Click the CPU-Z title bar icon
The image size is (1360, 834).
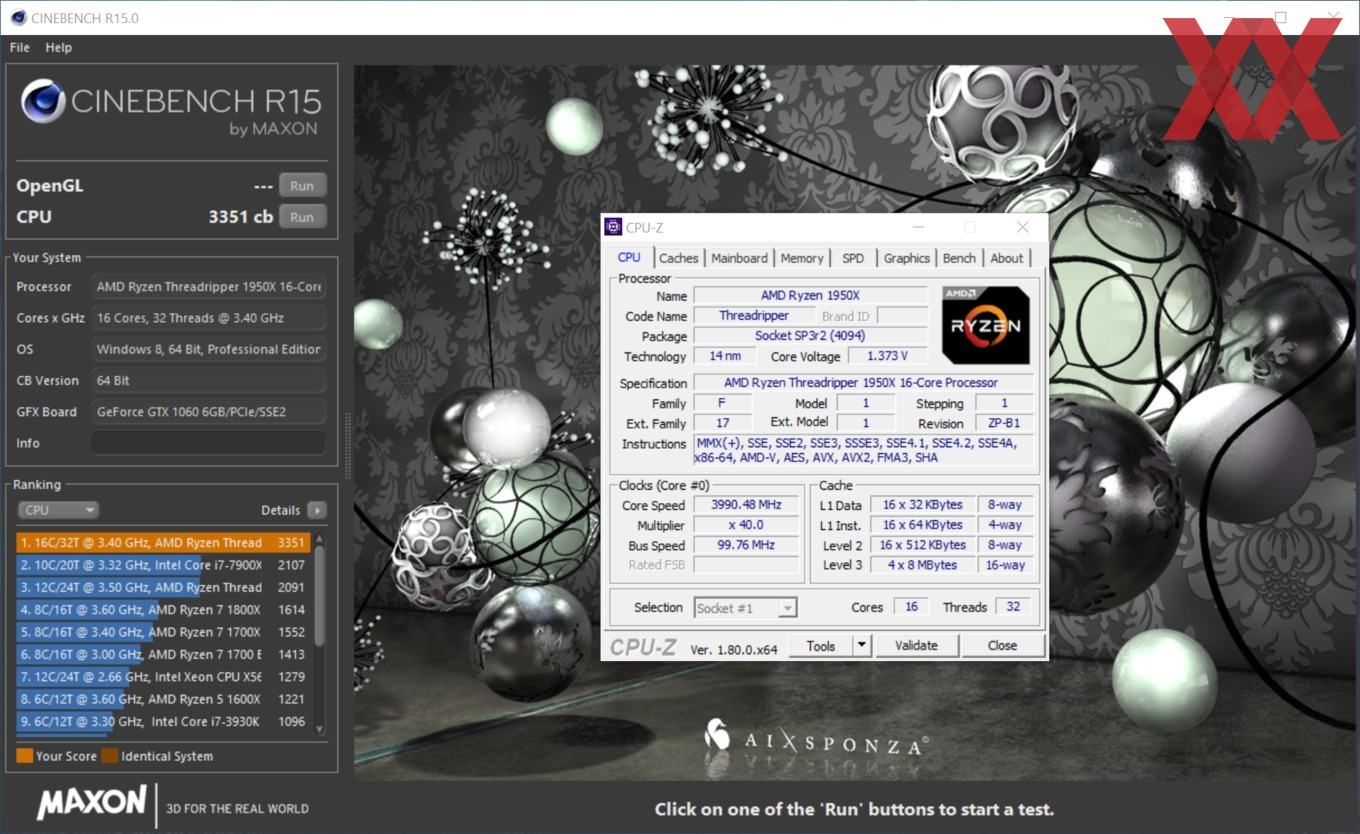click(x=613, y=227)
